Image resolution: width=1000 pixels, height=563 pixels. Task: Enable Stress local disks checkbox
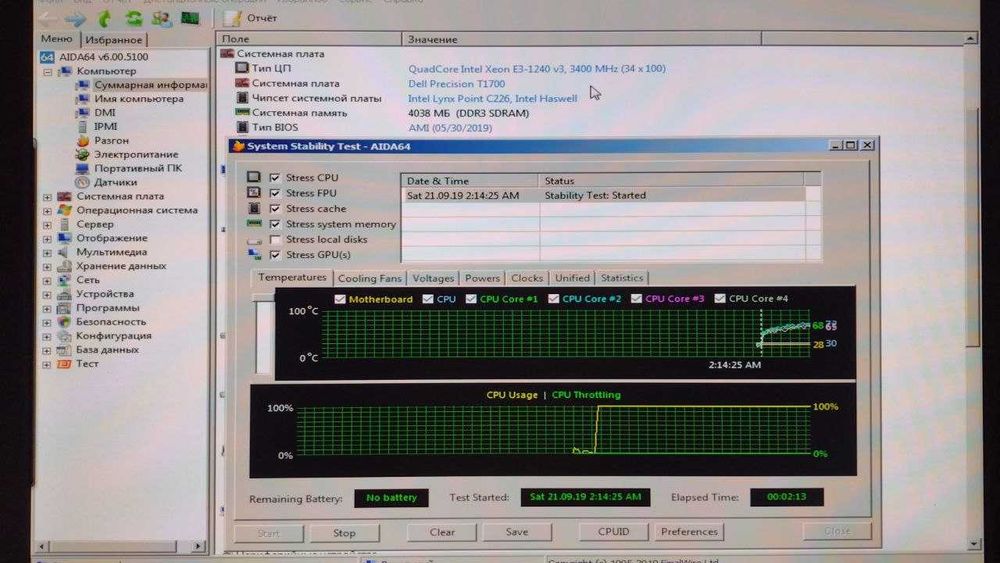[275, 239]
